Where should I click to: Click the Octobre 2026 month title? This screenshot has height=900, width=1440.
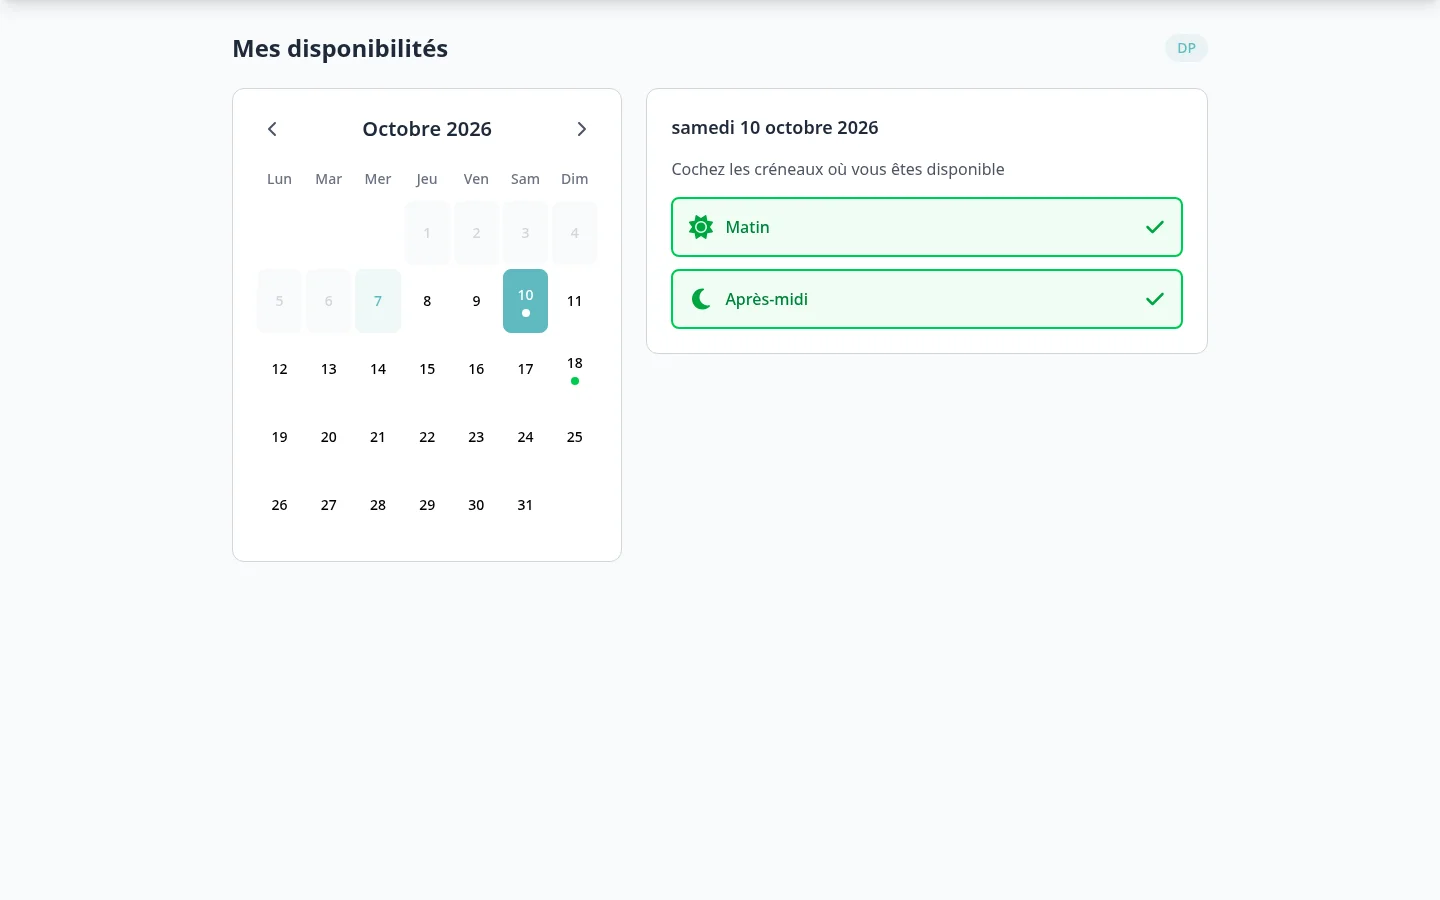427,129
